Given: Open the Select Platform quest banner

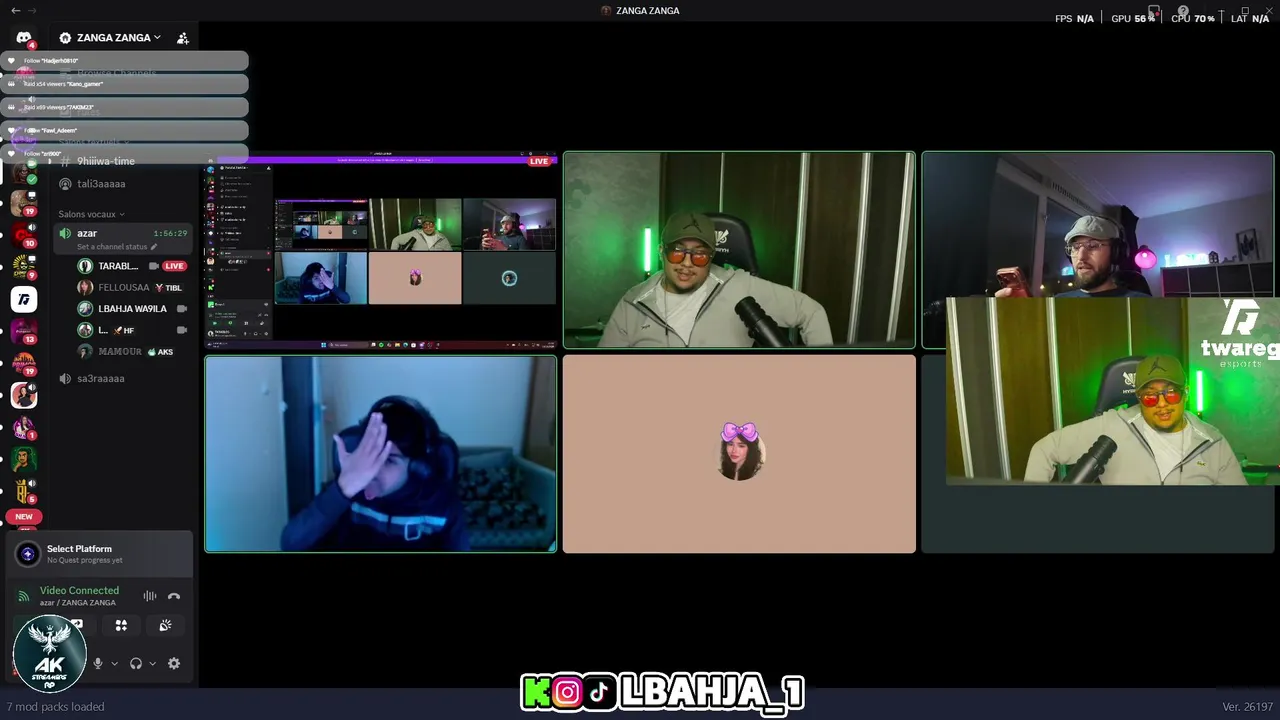Looking at the screenshot, I should 100,554.
